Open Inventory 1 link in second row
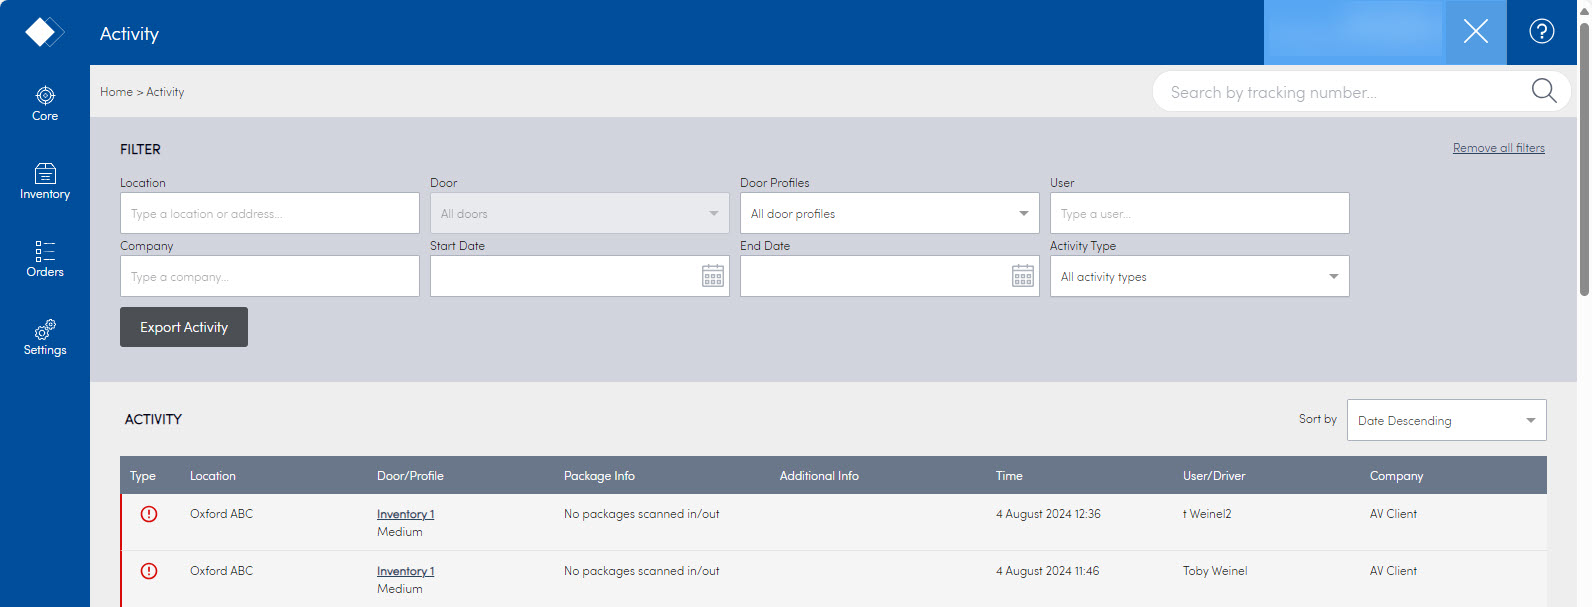Image resolution: width=1592 pixels, height=607 pixels. point(405,571)
